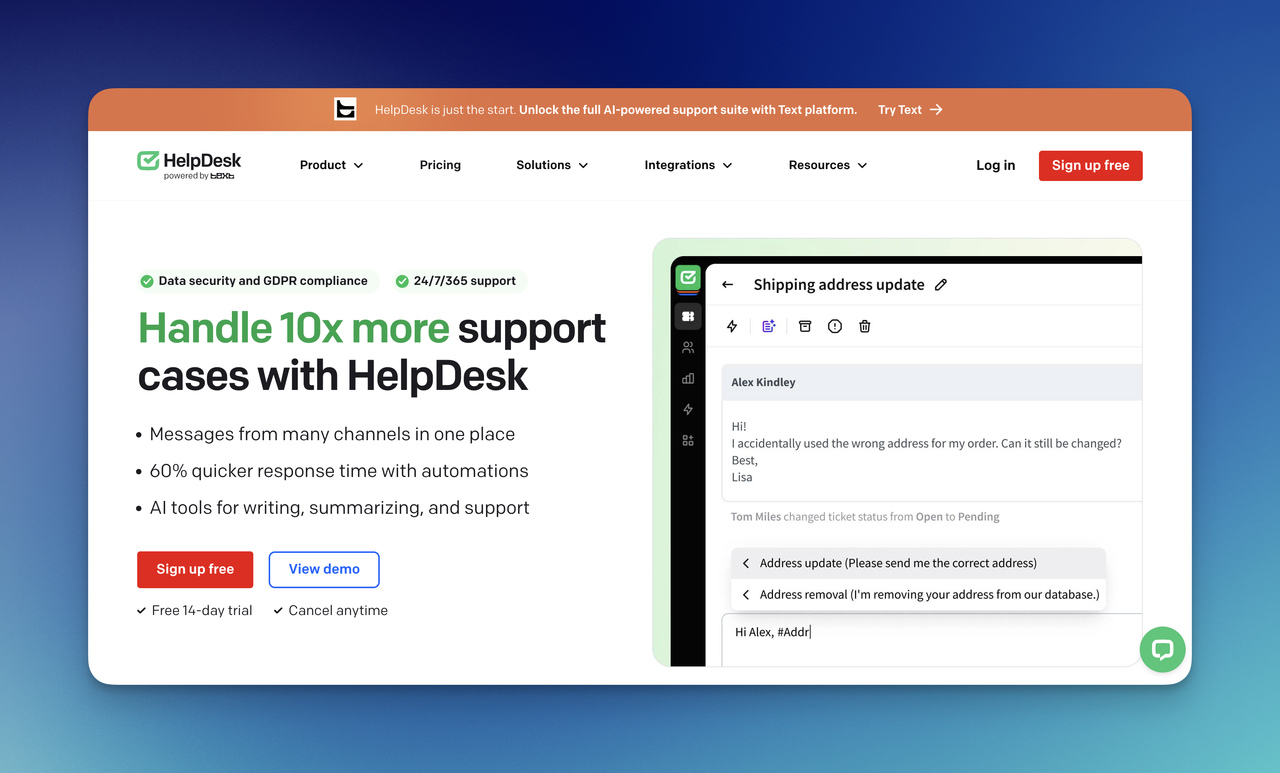1280x773 pixels.
Task: Delete the ticket using the trash icon
Action: (864, 325)
